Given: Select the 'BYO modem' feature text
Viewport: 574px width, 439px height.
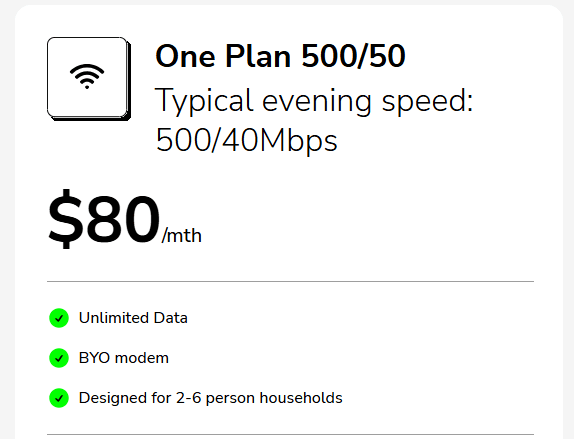Looking at the screenshot, I should pyautogui.click(x=124, y=358).
